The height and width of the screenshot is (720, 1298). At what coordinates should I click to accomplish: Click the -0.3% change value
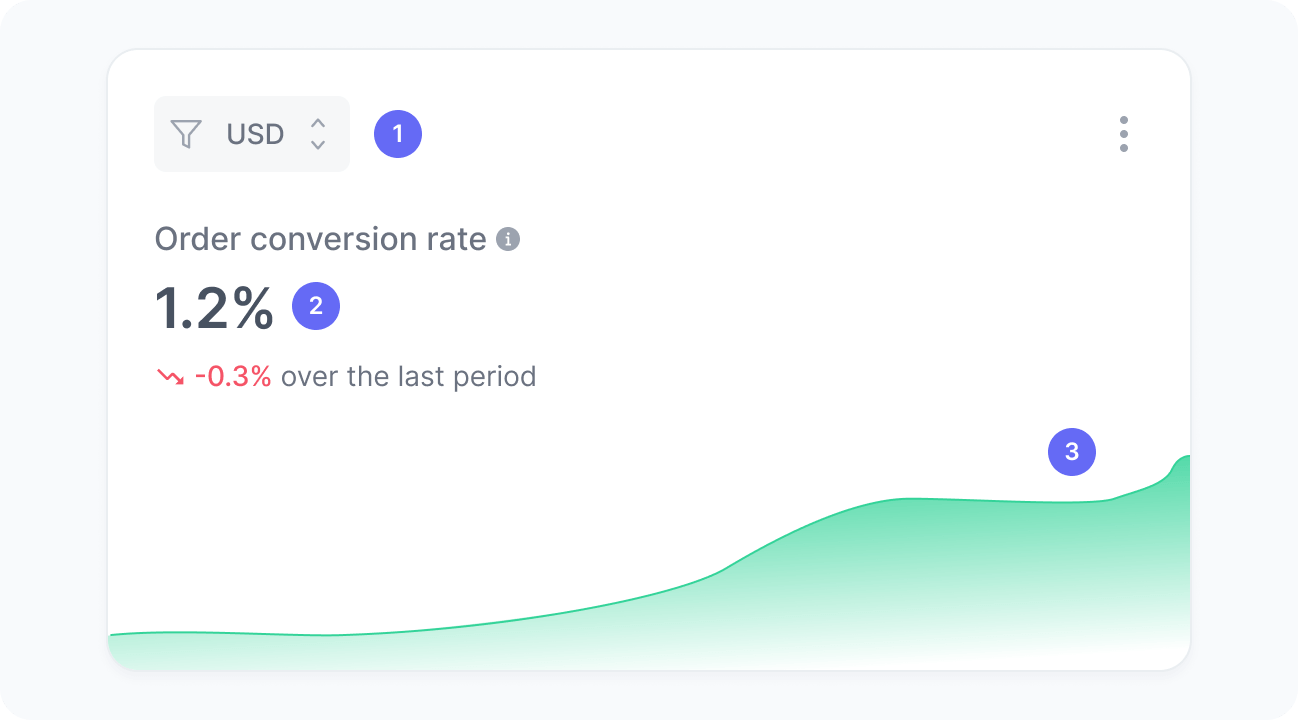coord(235,376)
